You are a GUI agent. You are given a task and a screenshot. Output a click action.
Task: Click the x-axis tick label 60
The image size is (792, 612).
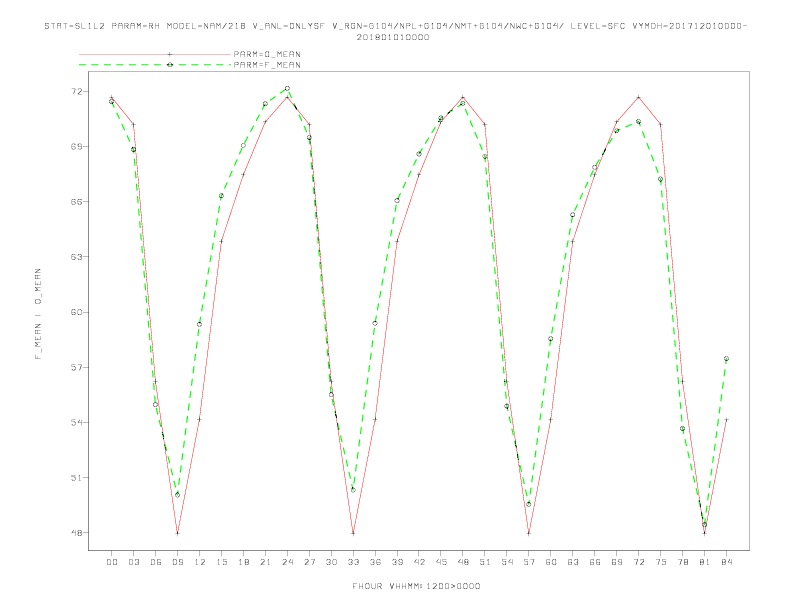551,562
